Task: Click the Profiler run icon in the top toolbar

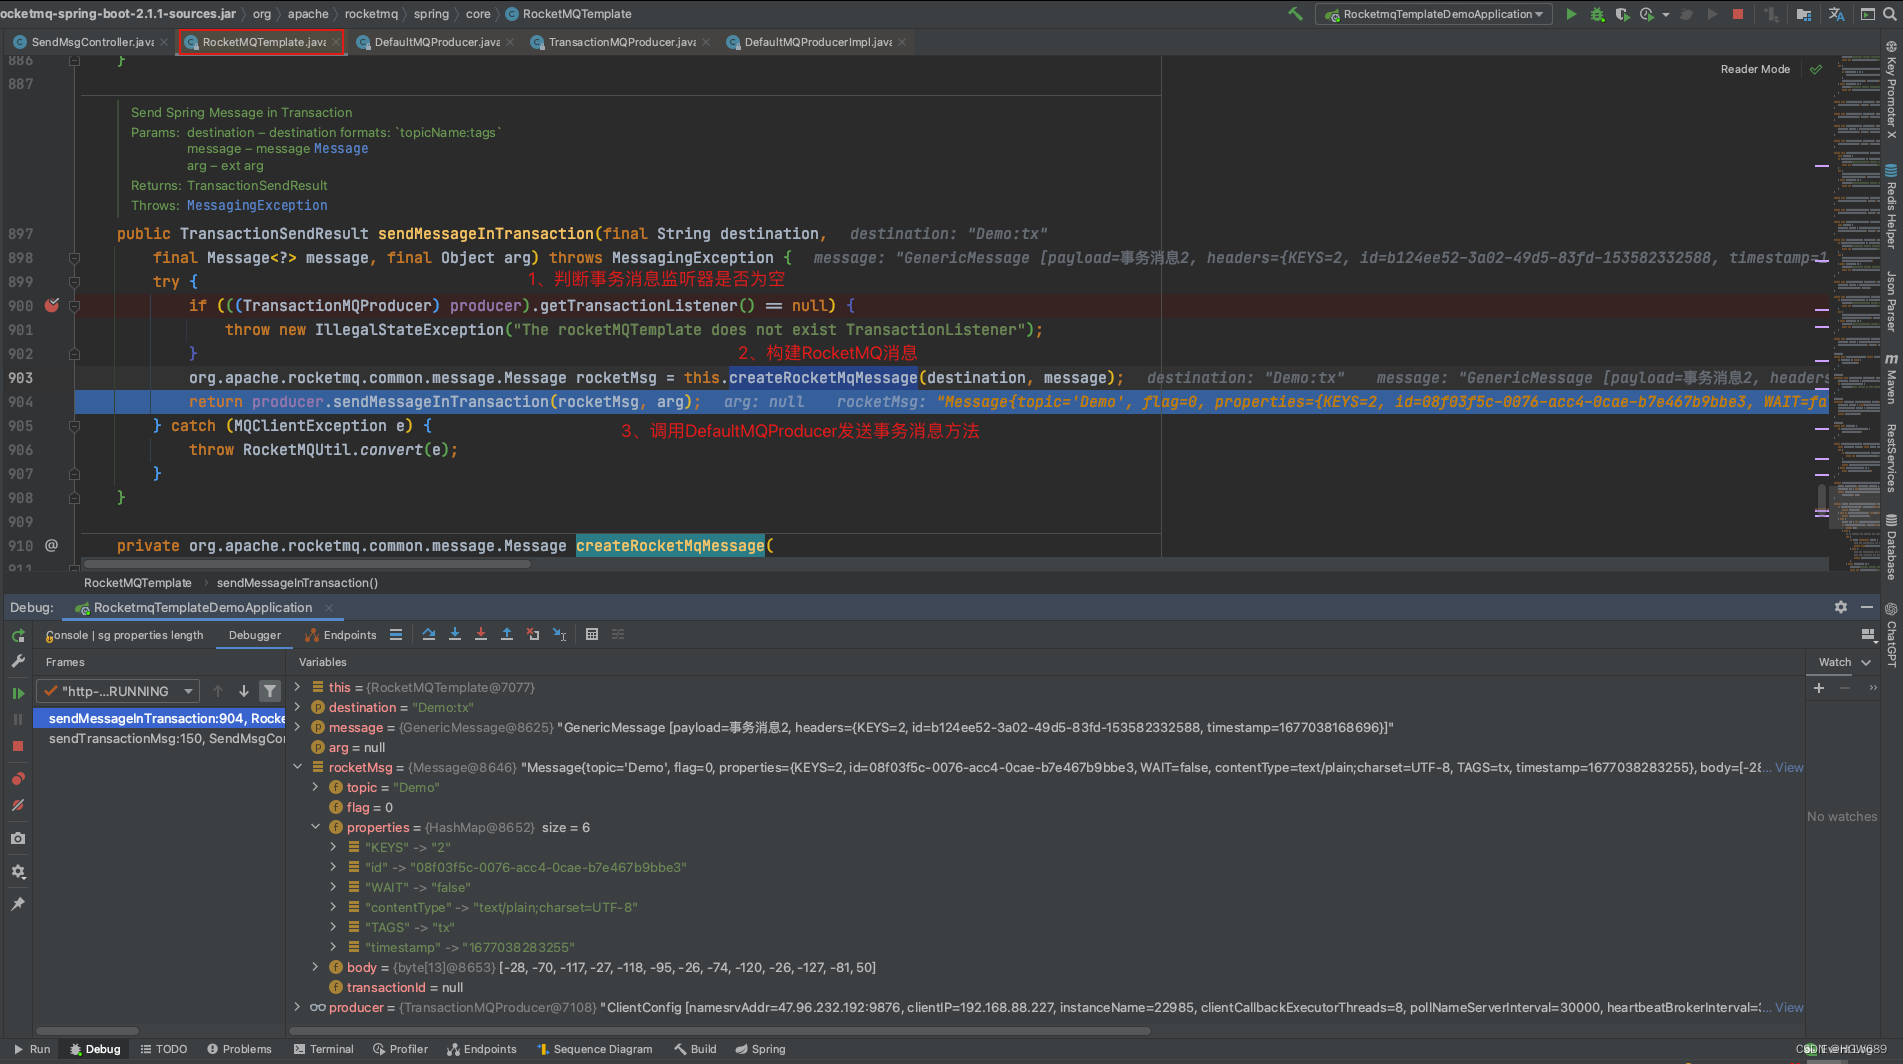Action: coord(1647,14)
